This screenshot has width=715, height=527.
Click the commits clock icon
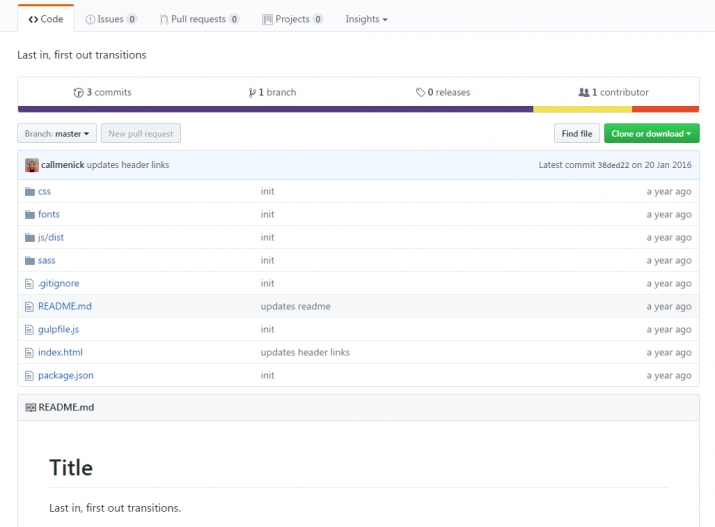click(x=78, y=93)
